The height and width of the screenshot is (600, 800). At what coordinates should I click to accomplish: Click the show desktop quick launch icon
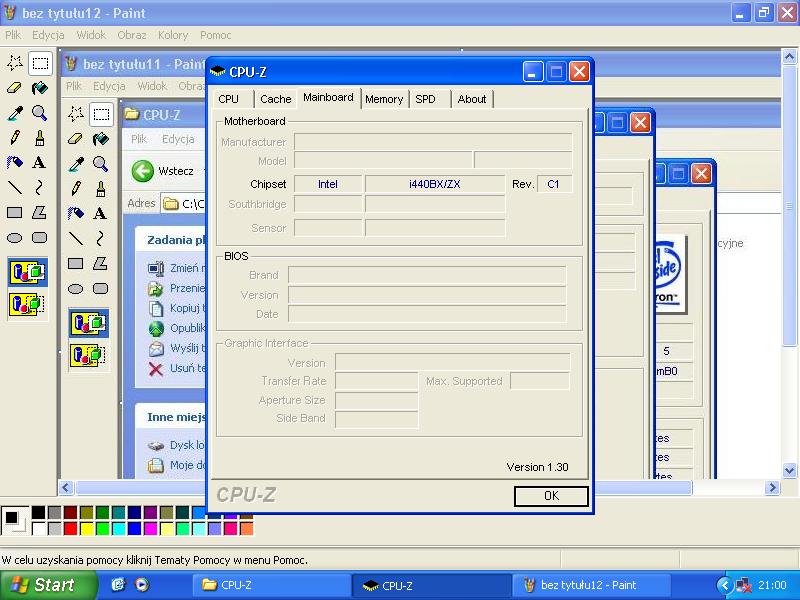pyautogui.click(x=118, y=585)
